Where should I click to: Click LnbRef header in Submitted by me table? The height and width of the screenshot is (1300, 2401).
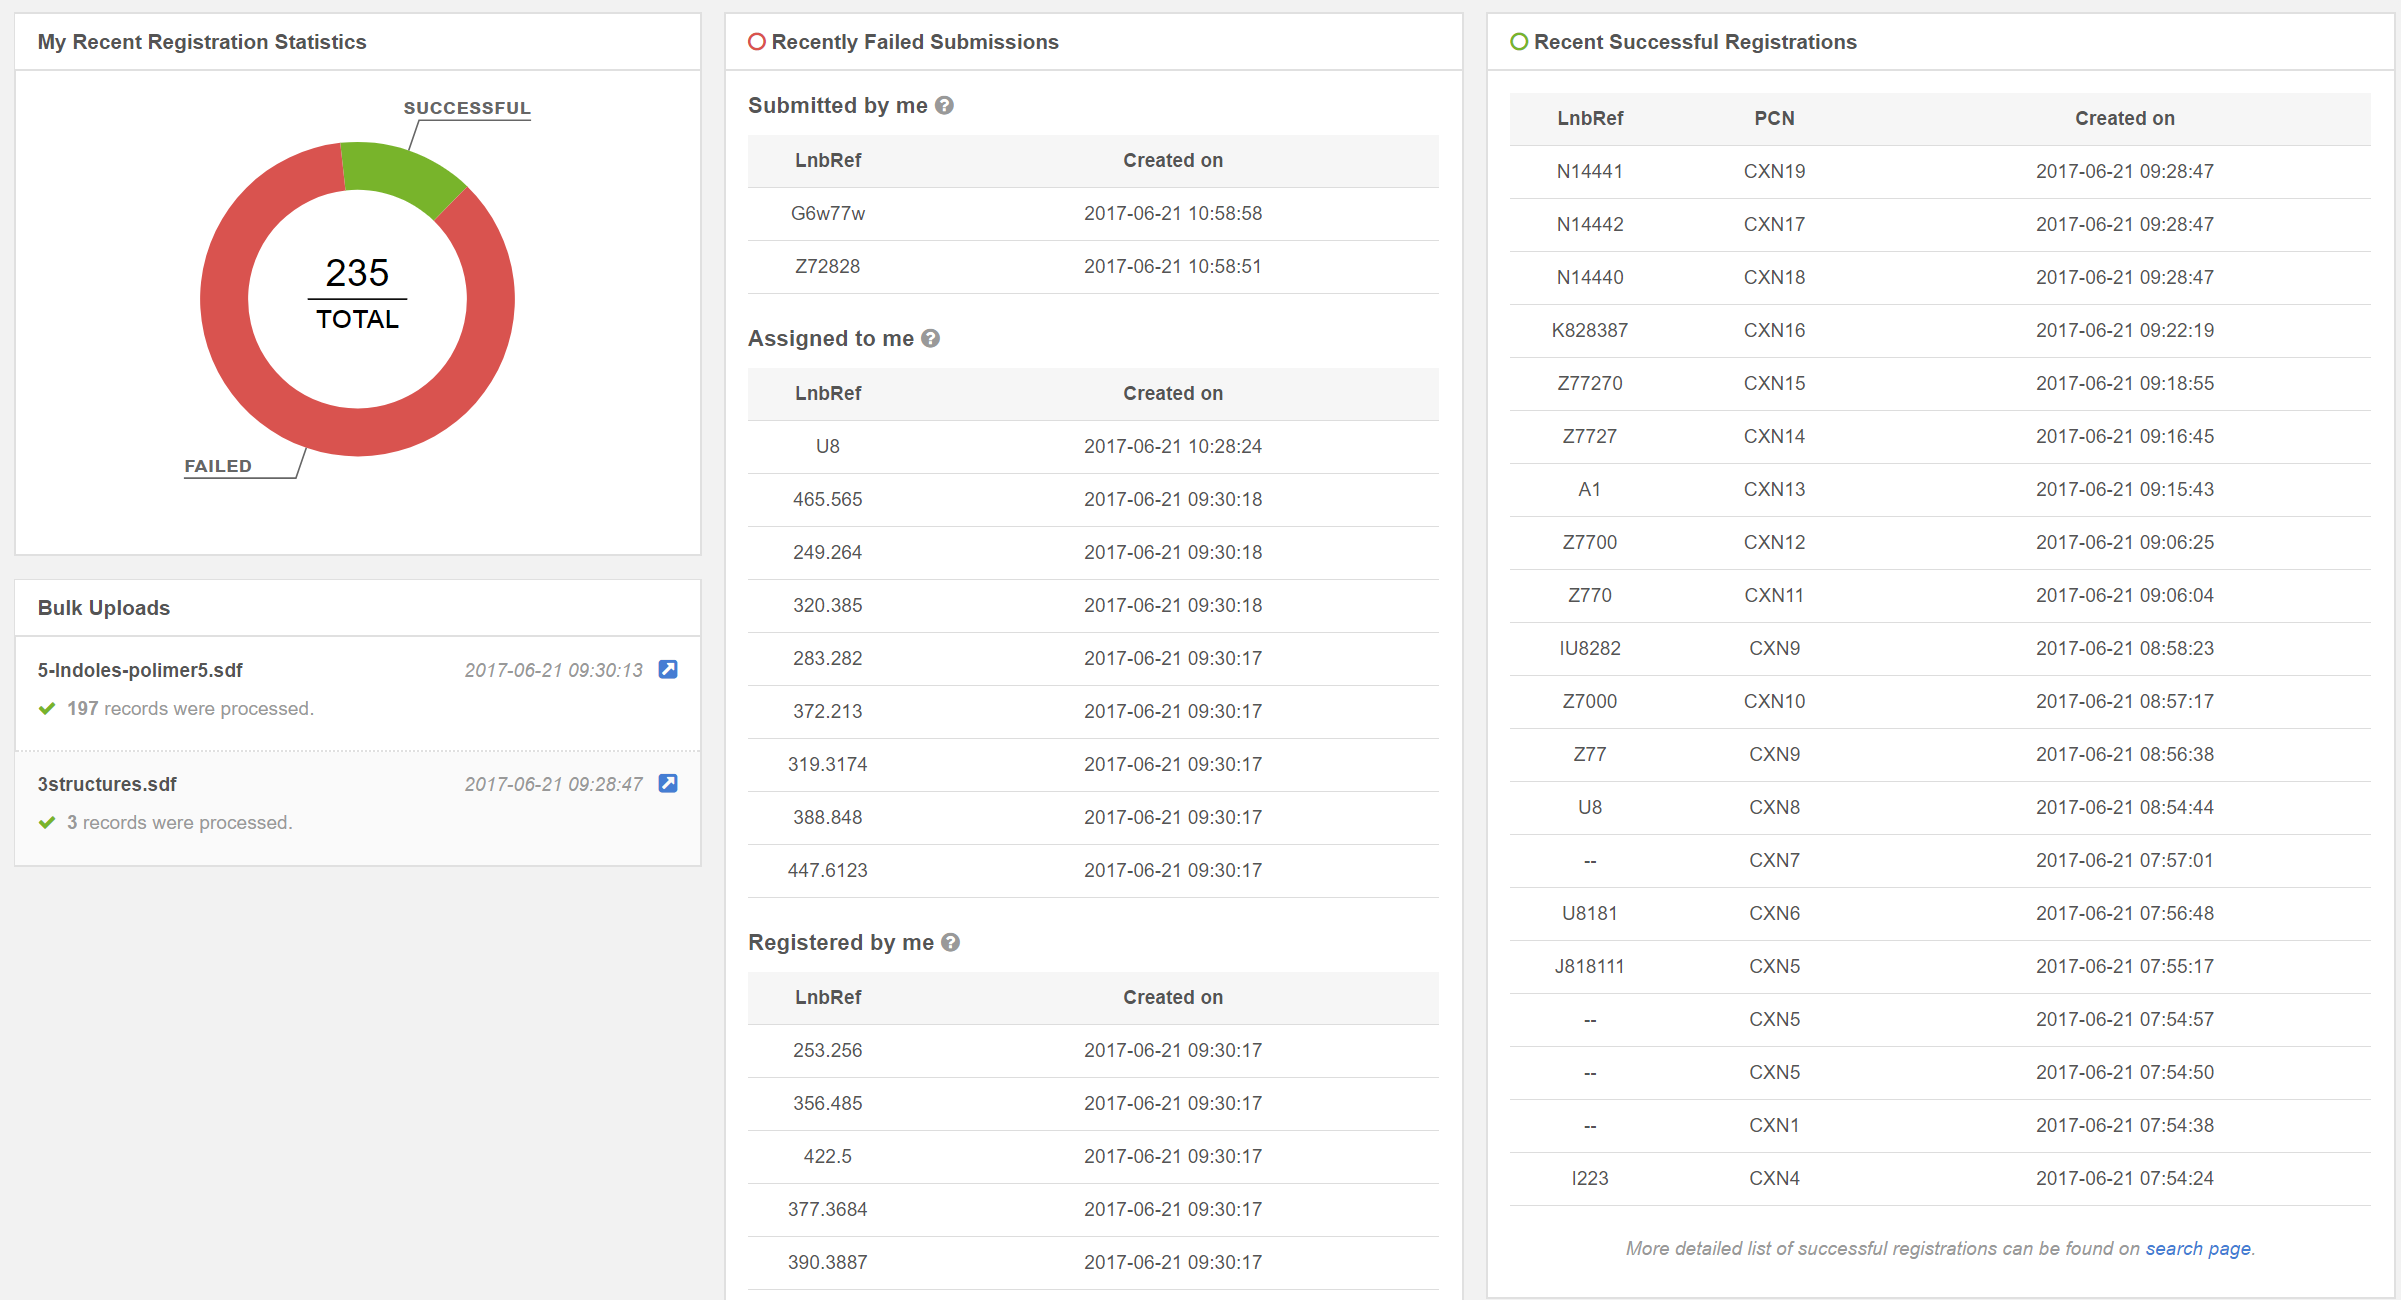coord(828,160)
